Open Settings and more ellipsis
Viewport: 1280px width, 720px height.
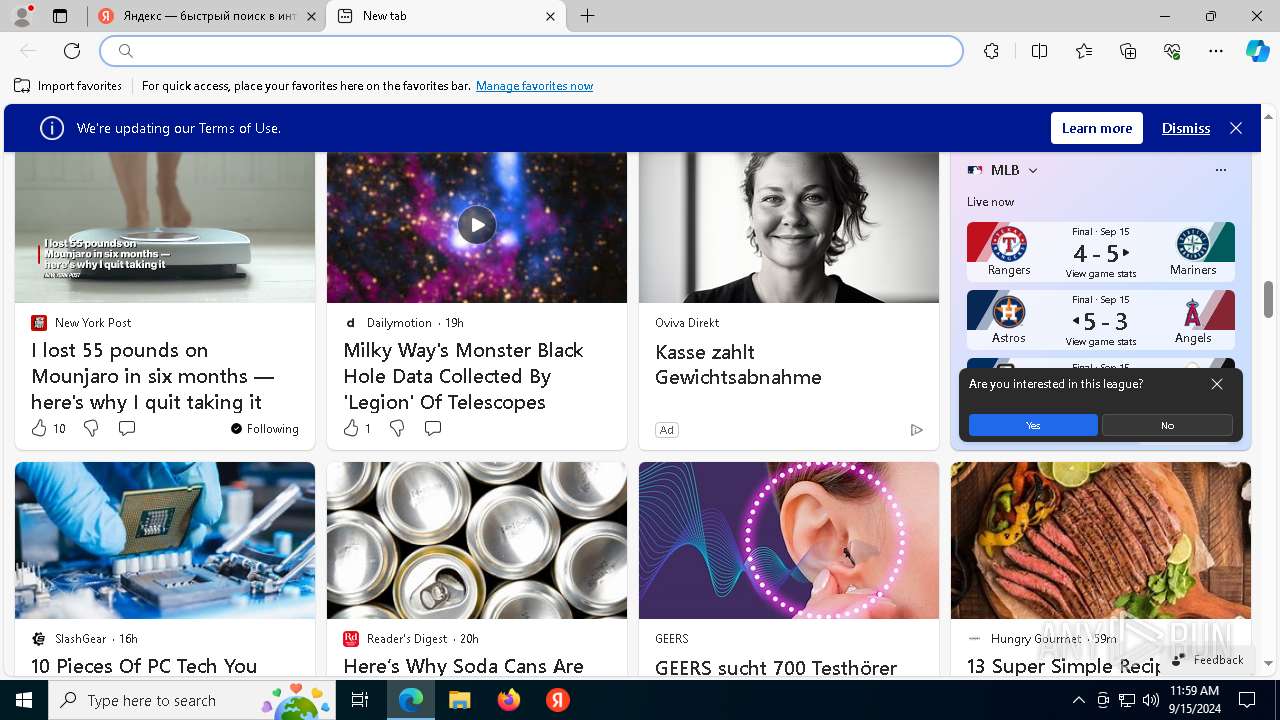point(1216,51)
